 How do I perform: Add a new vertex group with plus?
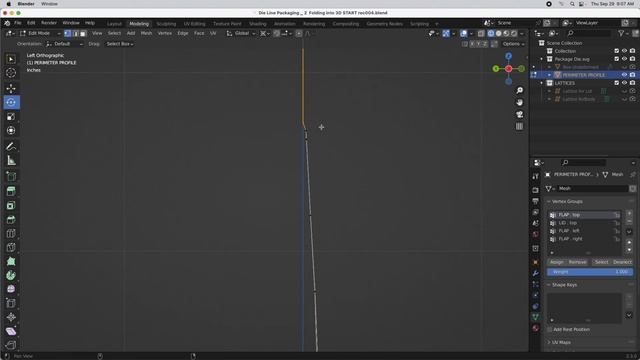coord(629,213)
